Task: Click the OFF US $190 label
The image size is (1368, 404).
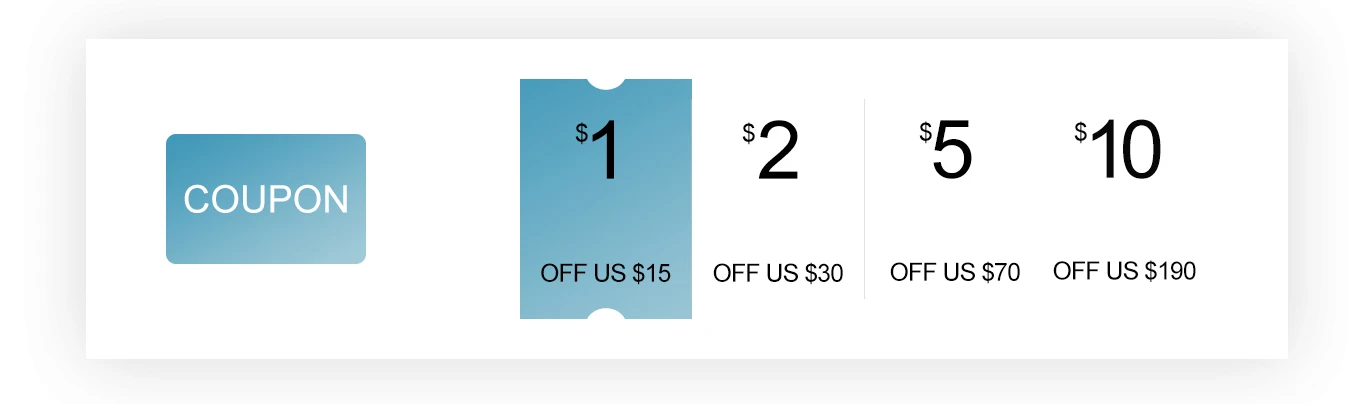Action: pos(1125,271)
